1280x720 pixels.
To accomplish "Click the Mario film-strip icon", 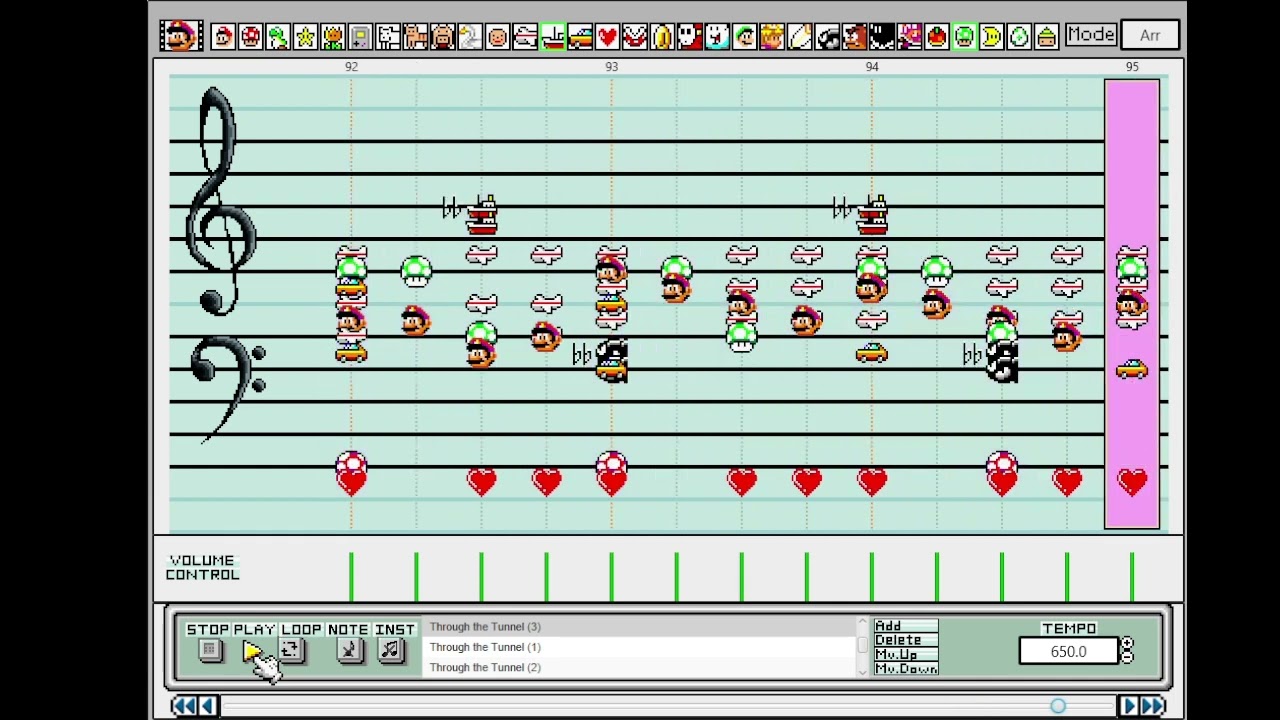I will point(181,36).
